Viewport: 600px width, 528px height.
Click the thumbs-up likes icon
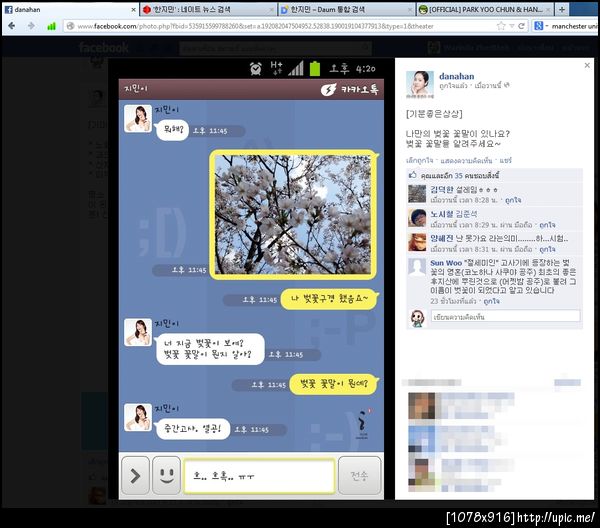click(x=412, y=175)
